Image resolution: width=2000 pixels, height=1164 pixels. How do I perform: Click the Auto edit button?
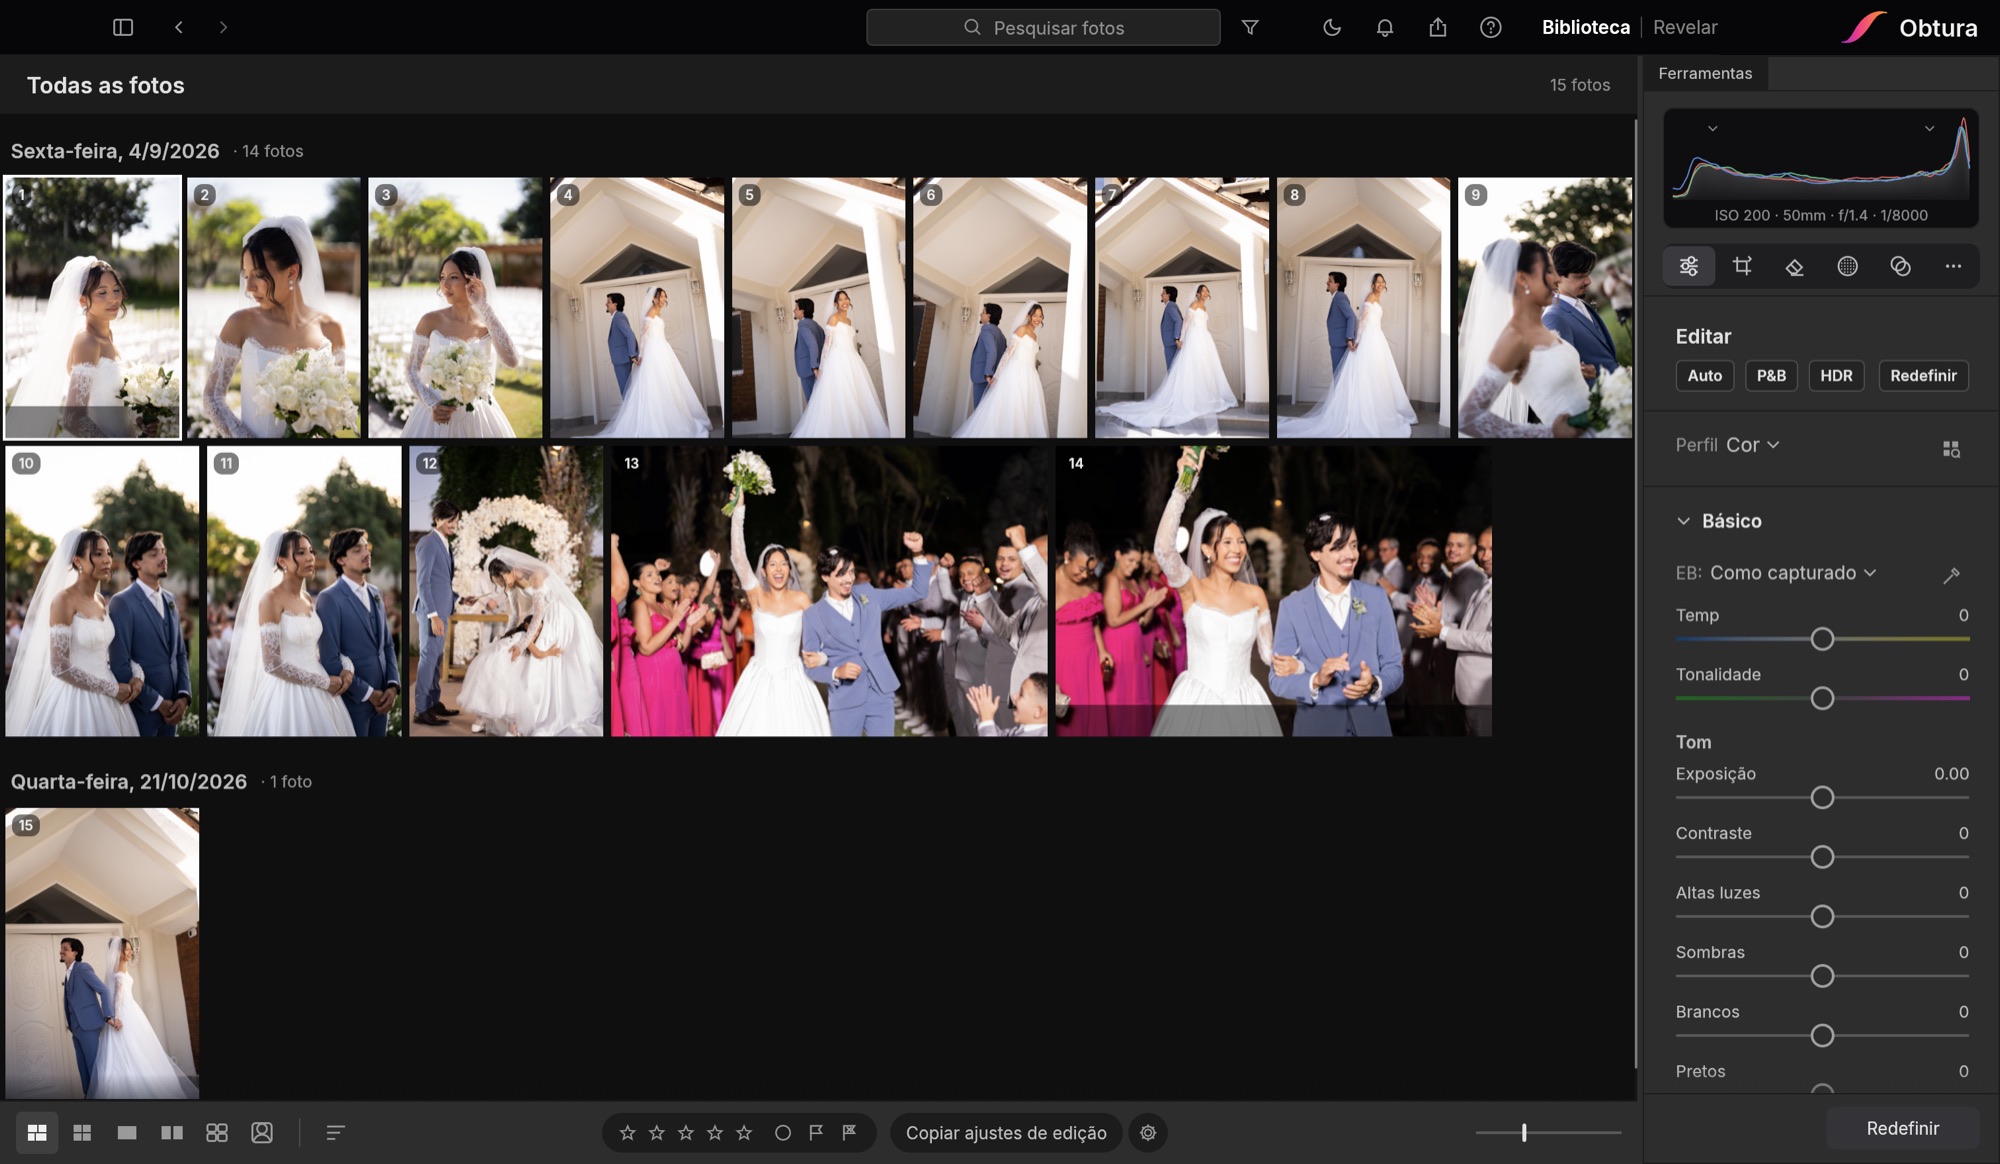coord(1704,375)
